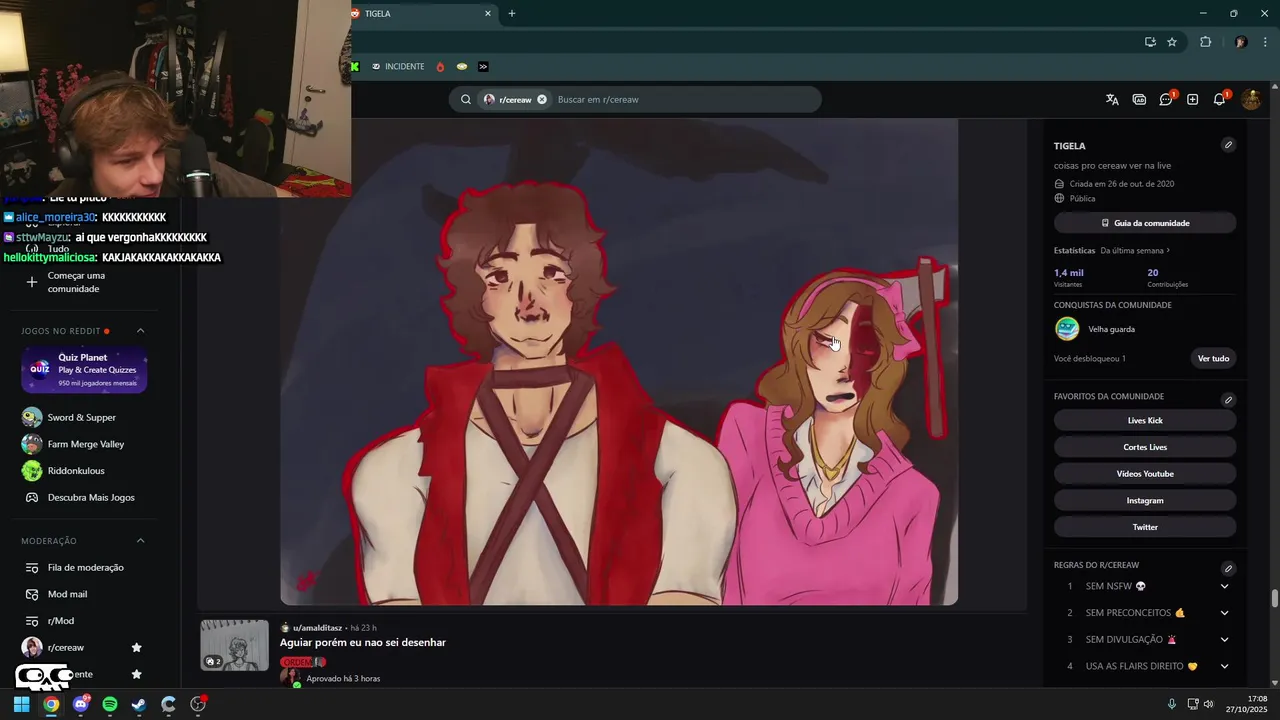This screenshot has height=720, width=1280.
Task: Open Chrome three-dot menu
Action: [1266, 42]
